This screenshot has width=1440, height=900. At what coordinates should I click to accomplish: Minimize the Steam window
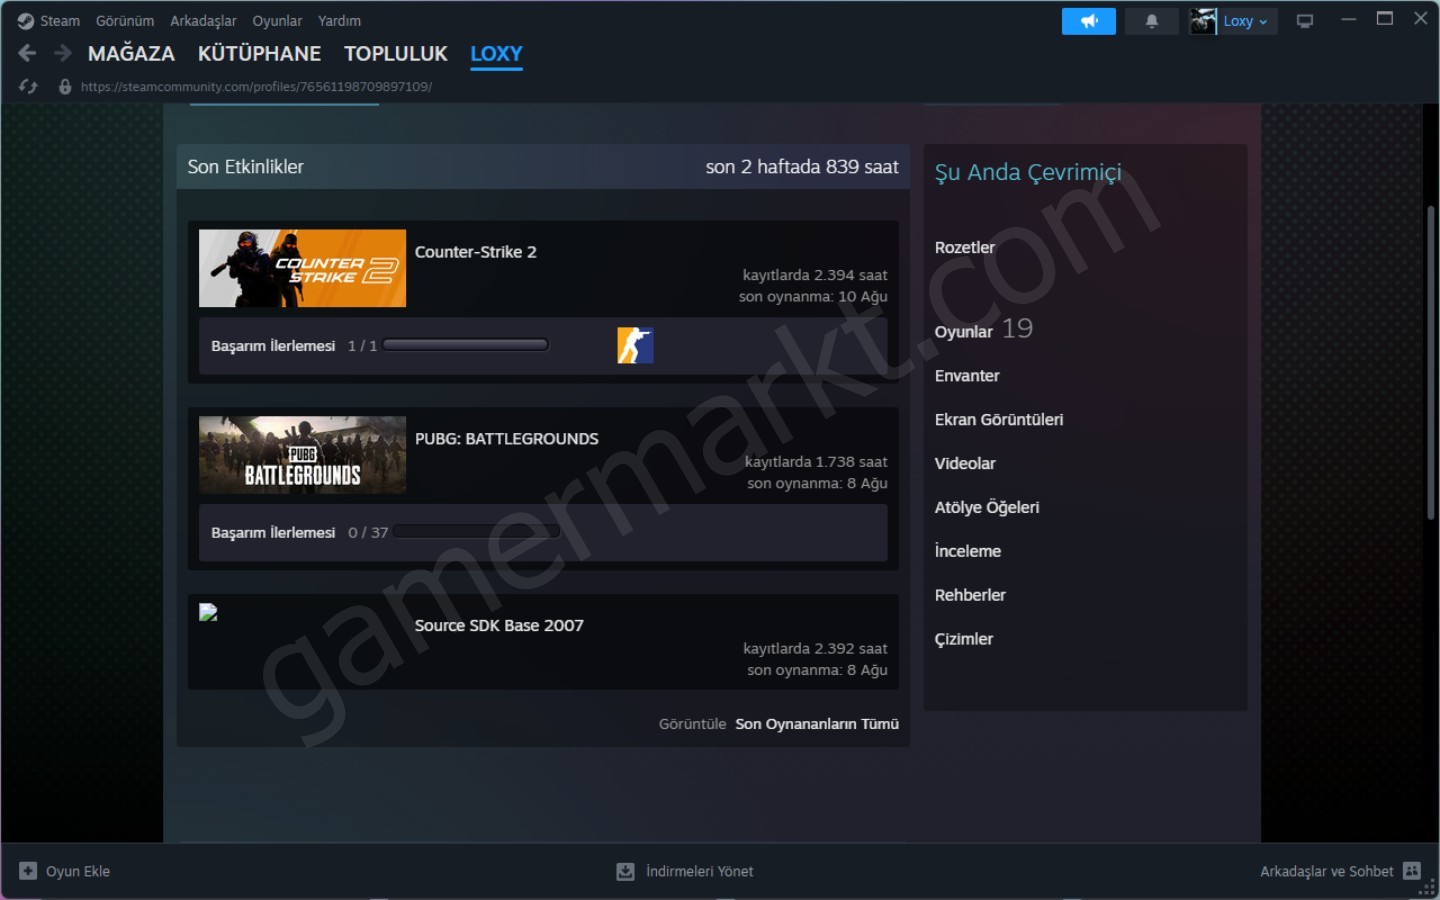pyautogui.click(x=1349, y=19)
